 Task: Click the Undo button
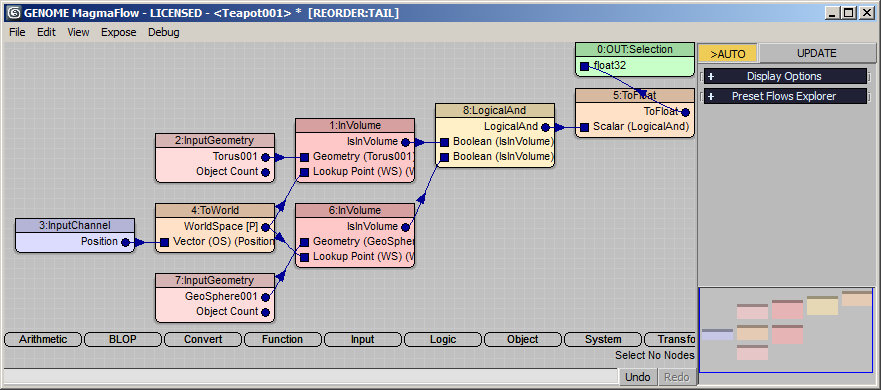[638, 377]
